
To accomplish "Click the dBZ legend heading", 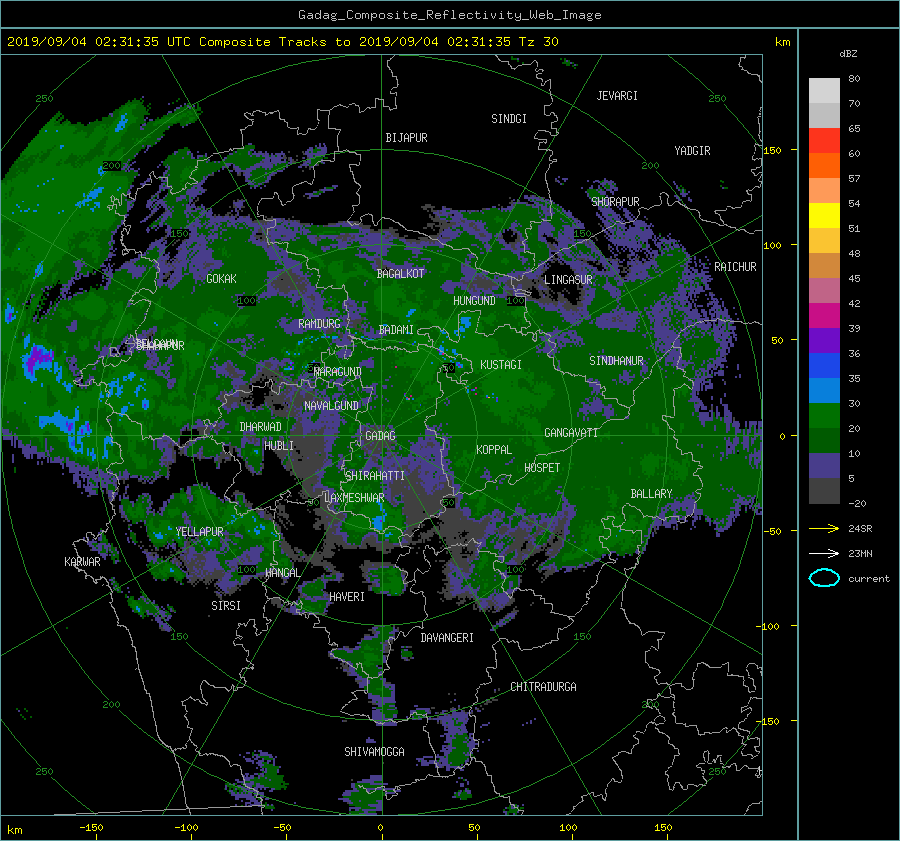I will click(848, 54).
